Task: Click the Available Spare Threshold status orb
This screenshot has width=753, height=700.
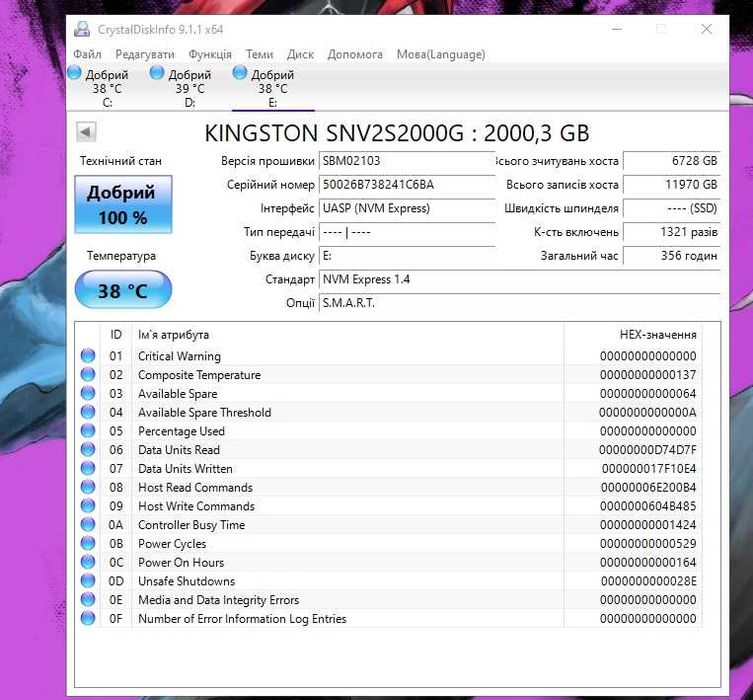Action: click(x=88, y=411)
